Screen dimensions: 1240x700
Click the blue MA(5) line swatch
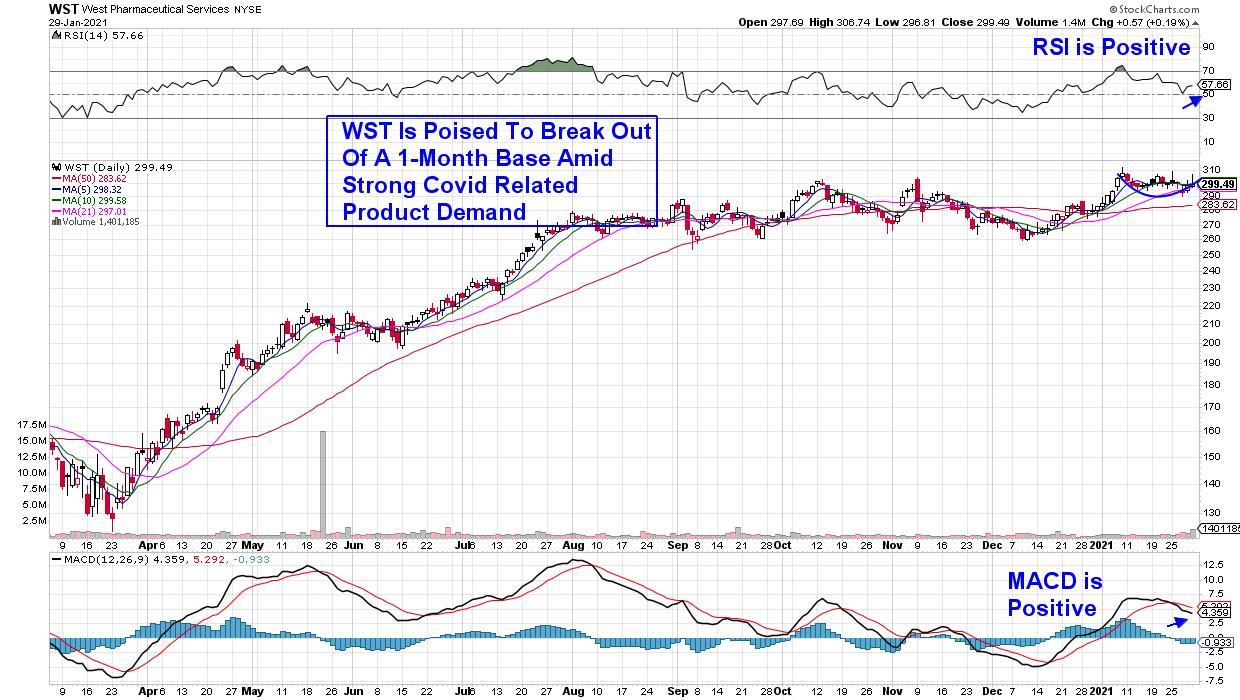click(x=56, y=190)
